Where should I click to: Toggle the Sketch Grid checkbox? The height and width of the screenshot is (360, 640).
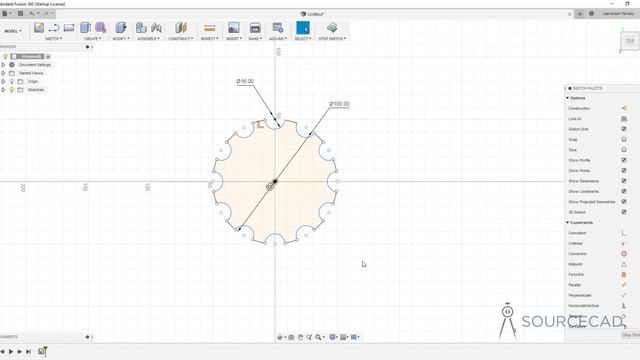(x=624, y=129)
